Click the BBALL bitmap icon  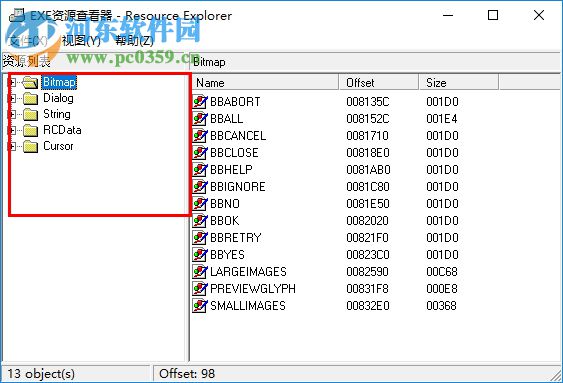point(200,118)
